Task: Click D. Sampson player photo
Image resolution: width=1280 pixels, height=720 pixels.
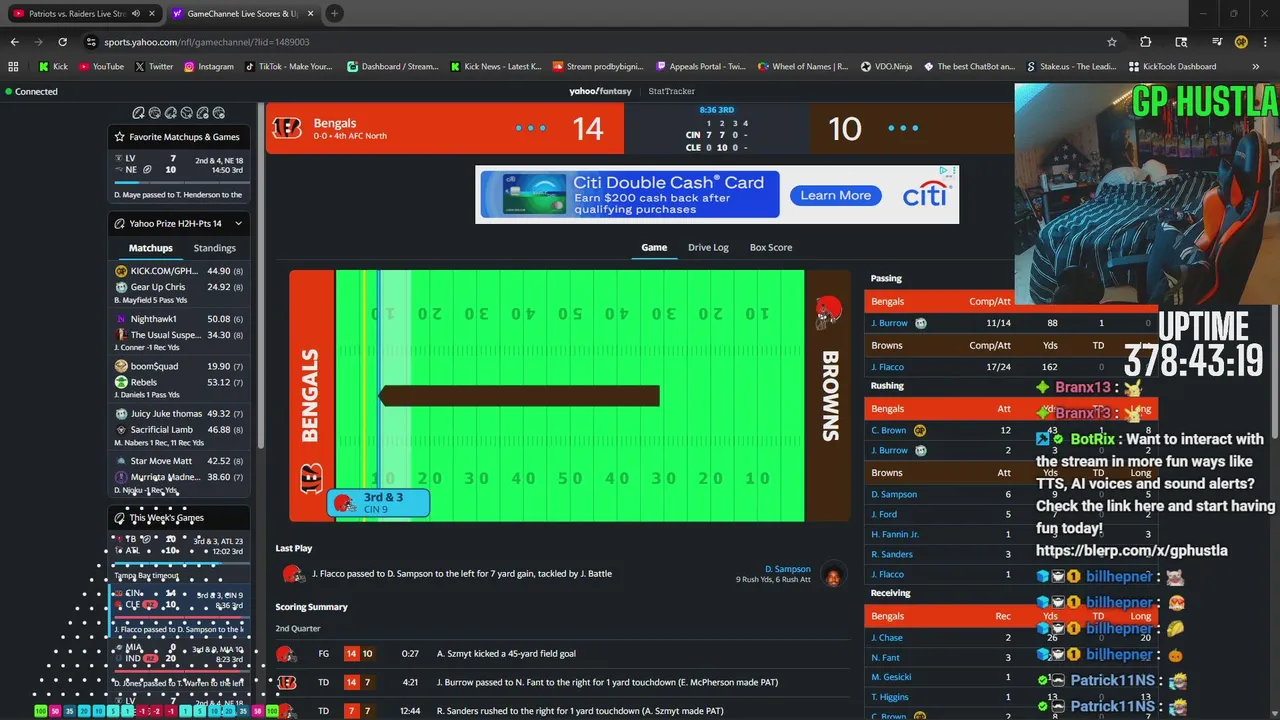Action: 832,575
